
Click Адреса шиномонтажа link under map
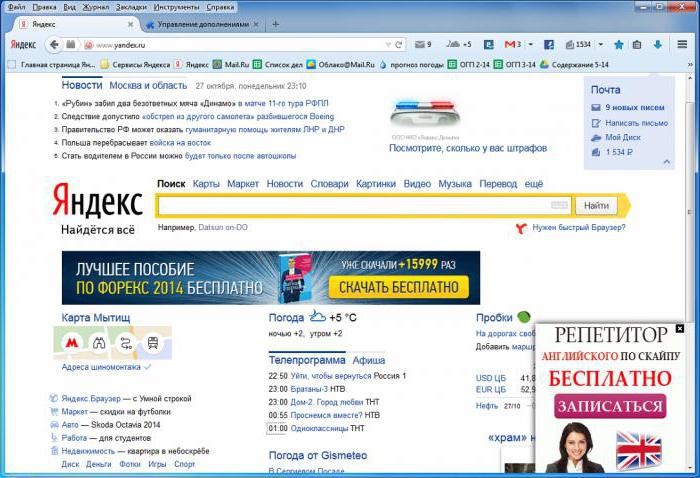click(x=101, y=367)
